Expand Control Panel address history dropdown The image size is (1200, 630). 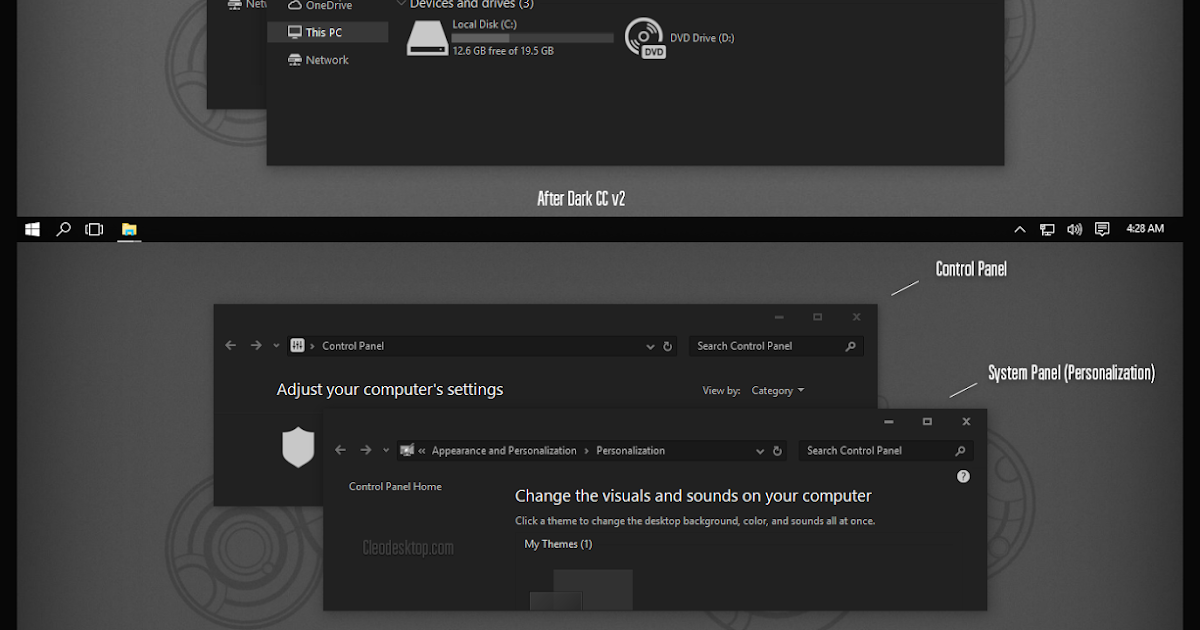click(650, 347)
